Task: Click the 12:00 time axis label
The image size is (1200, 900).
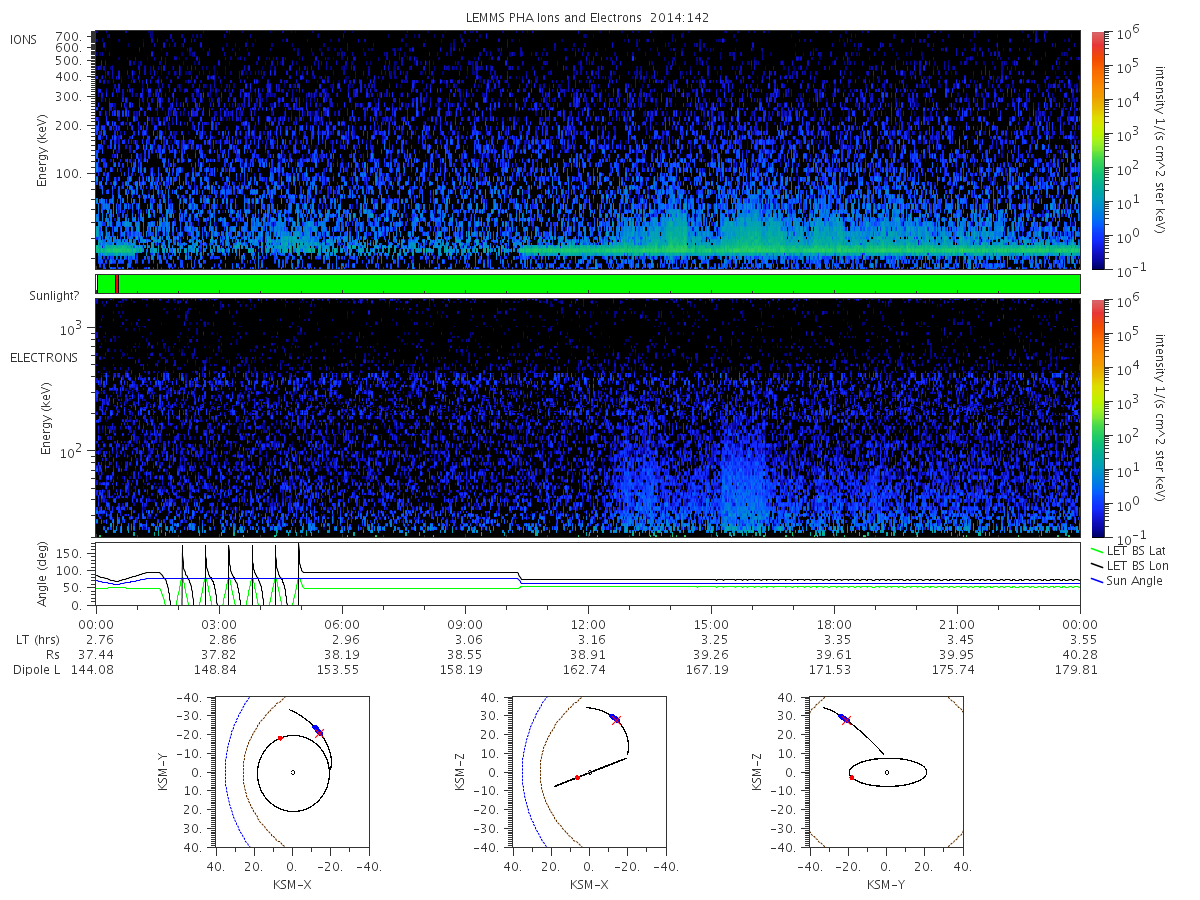Action: point(588,623)
